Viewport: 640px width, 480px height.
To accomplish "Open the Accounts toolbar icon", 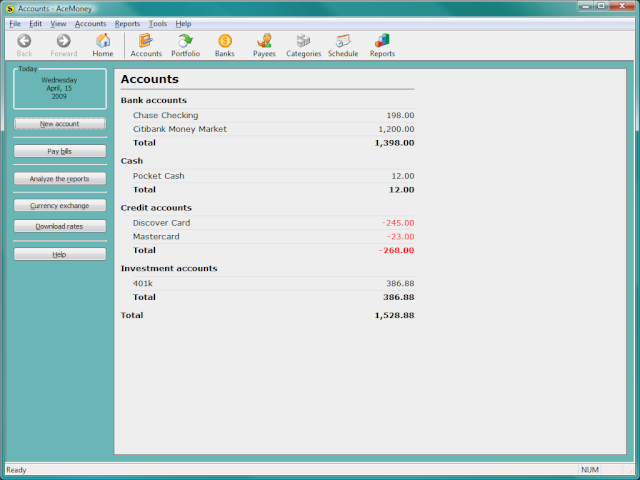I will coord(146,41).
